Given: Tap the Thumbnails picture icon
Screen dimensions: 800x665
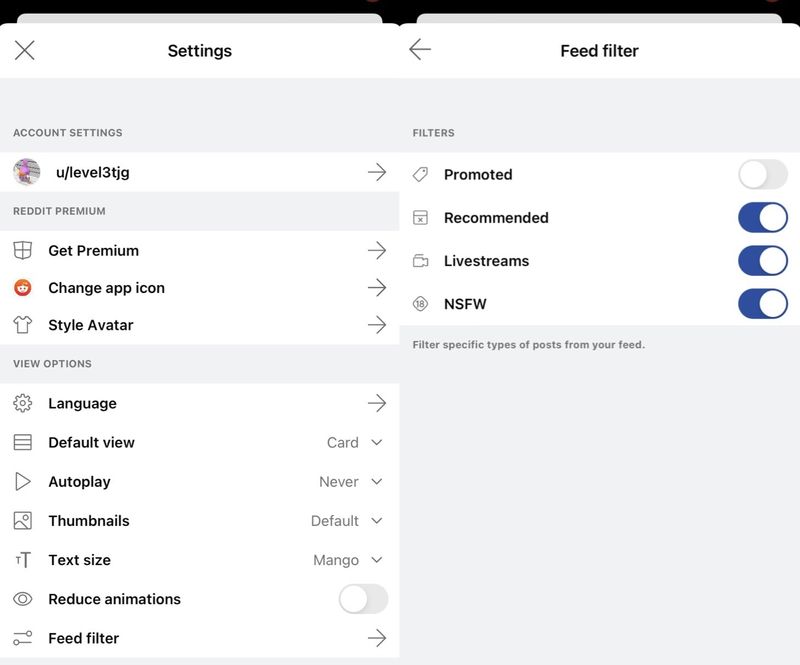Looking at the screenshot, I should coord(22,521).
